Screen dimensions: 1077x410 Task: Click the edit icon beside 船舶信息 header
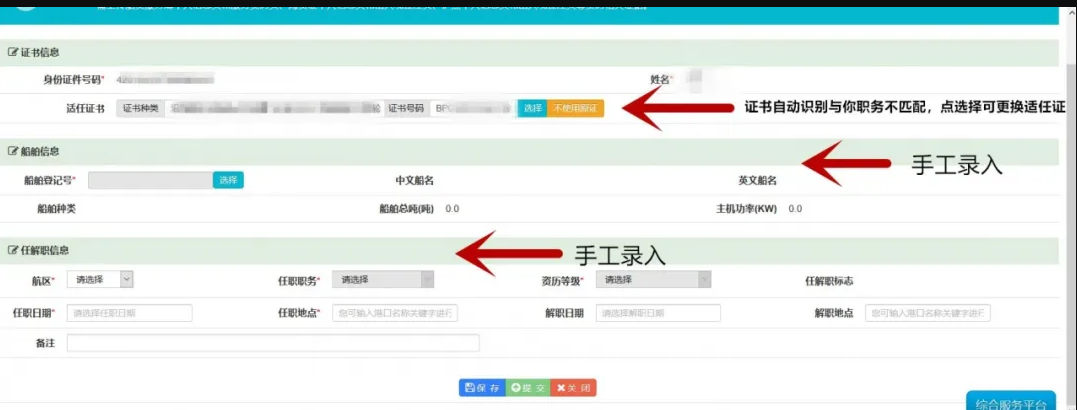[12, 151]
